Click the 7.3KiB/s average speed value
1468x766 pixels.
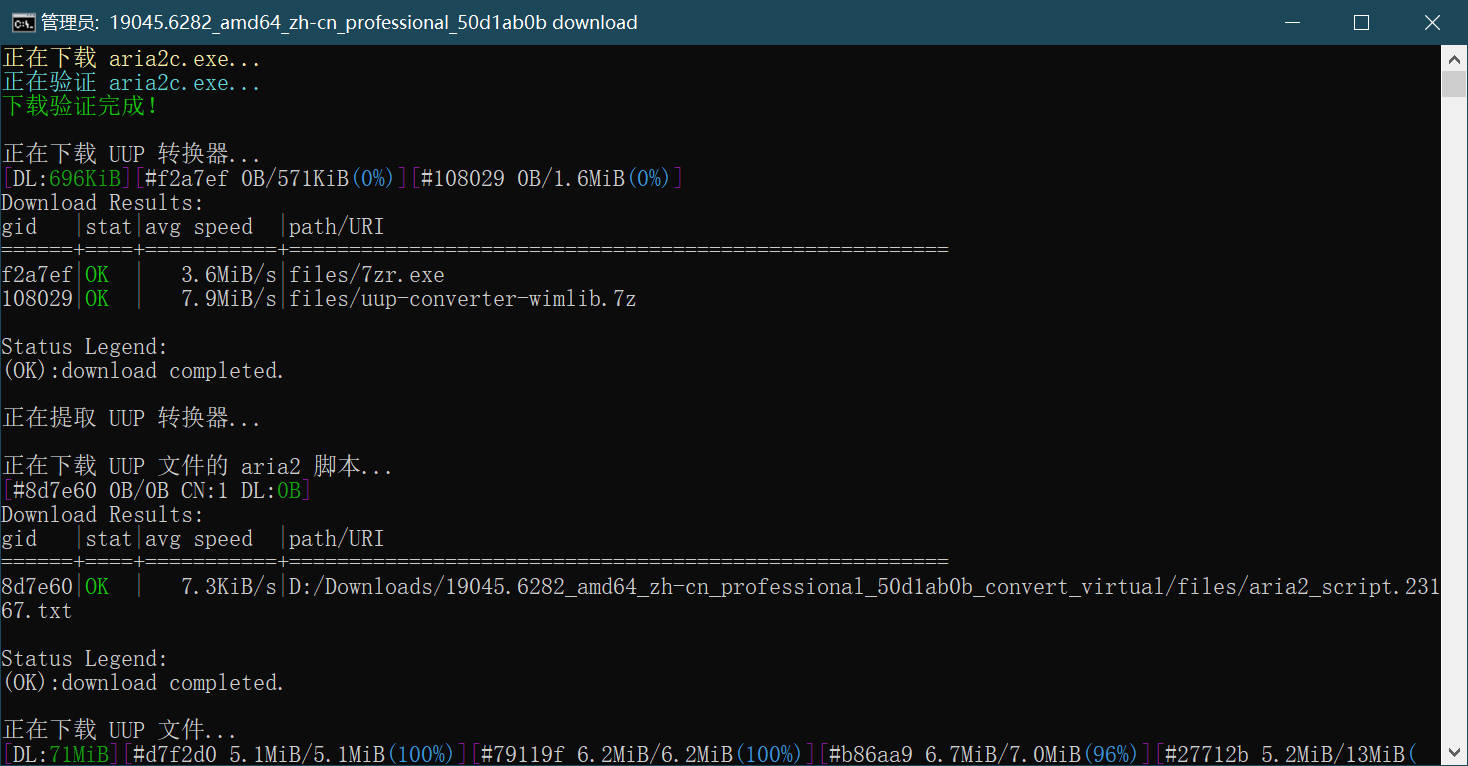click(228, 587)
